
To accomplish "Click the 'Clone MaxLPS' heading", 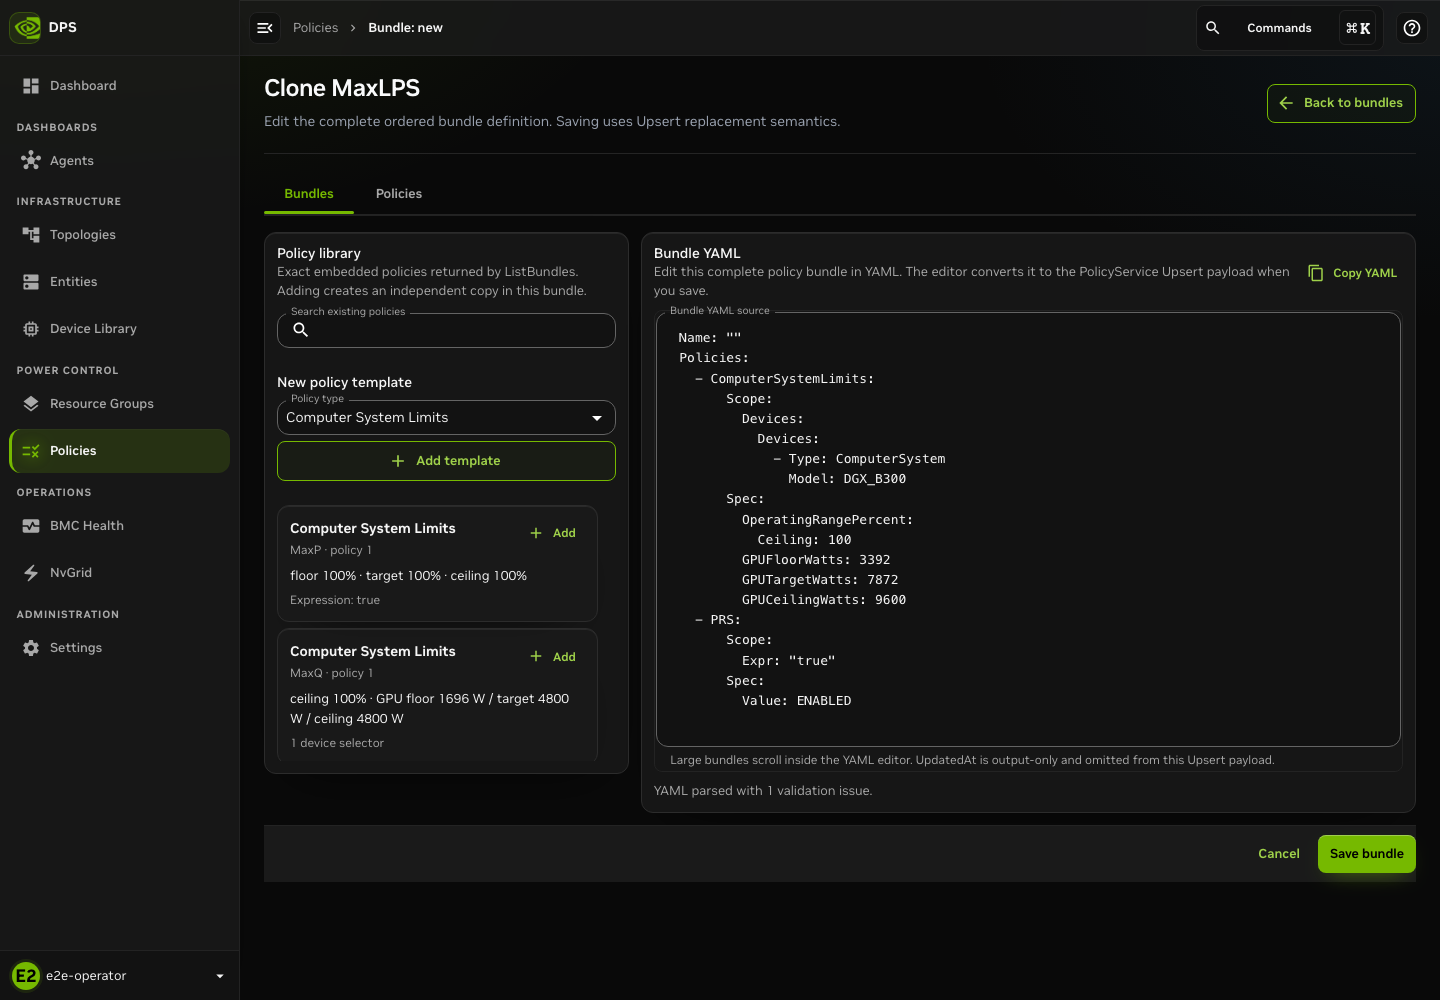I will [342, 88].
